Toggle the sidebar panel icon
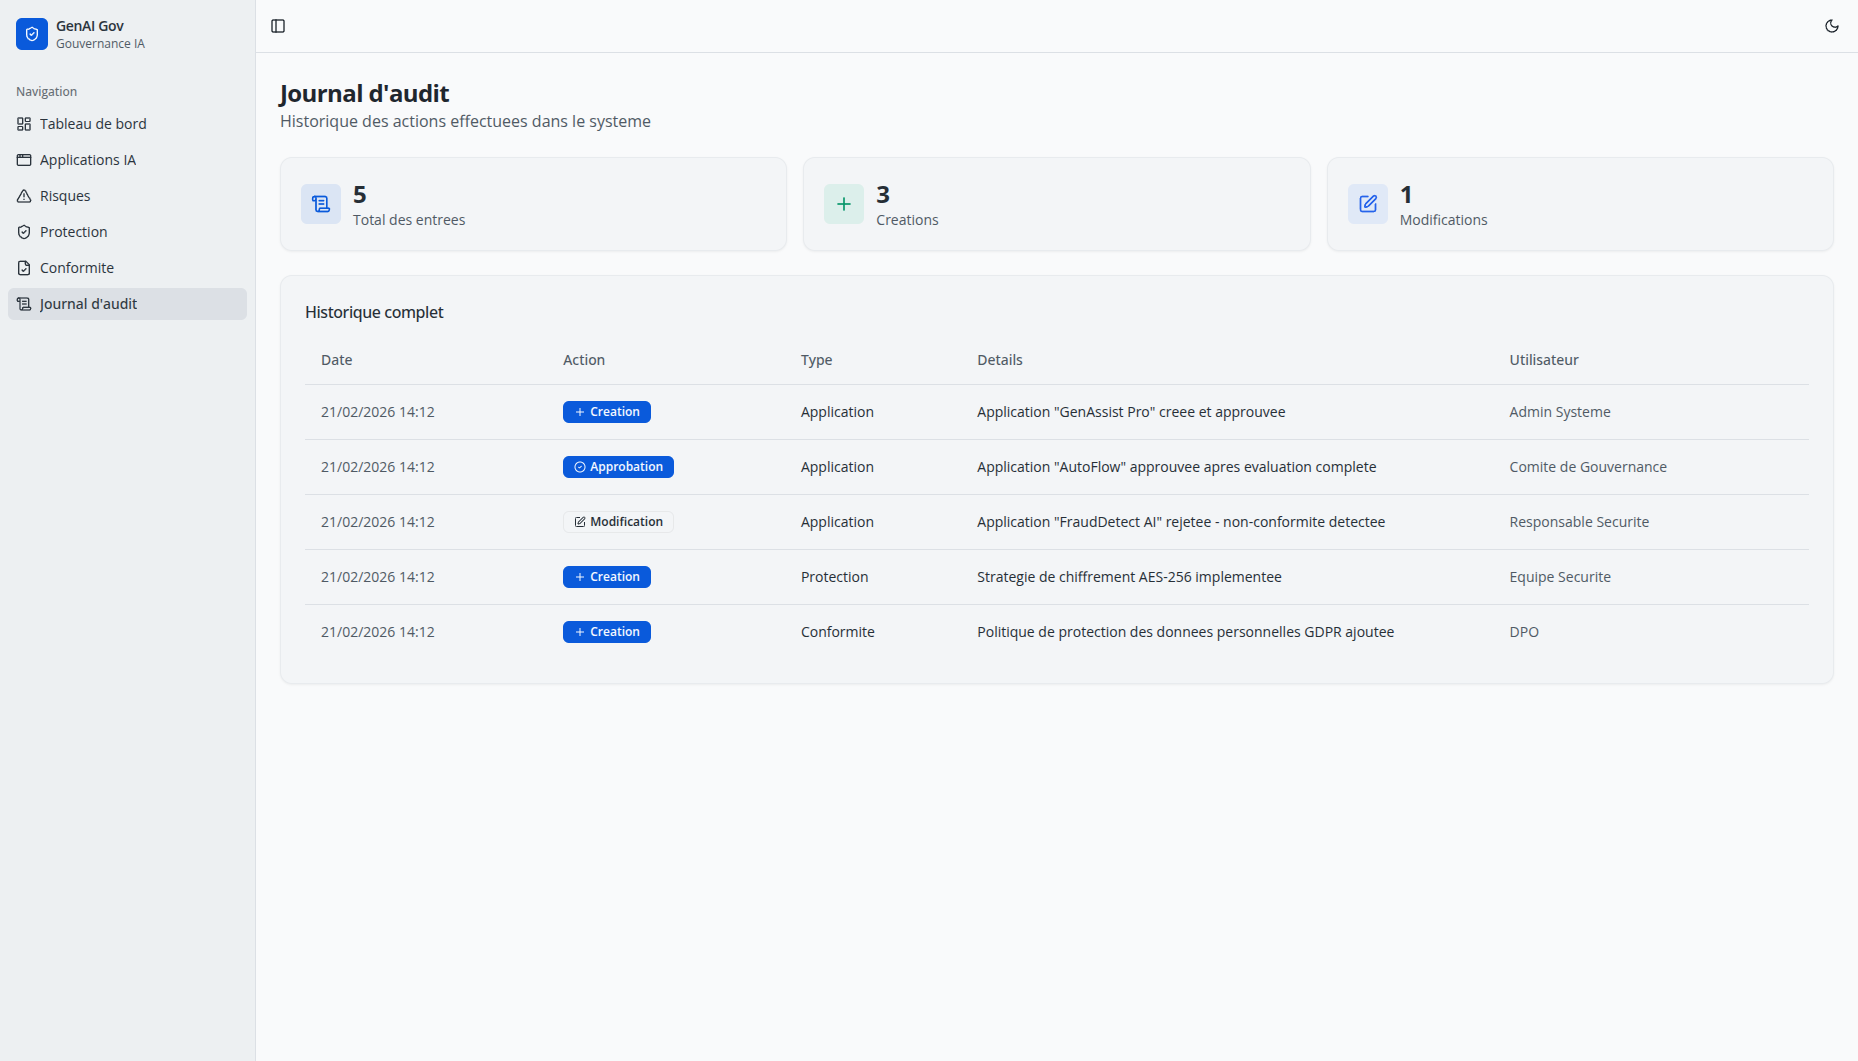1858x1061 pixels. (x=278, y=26)
